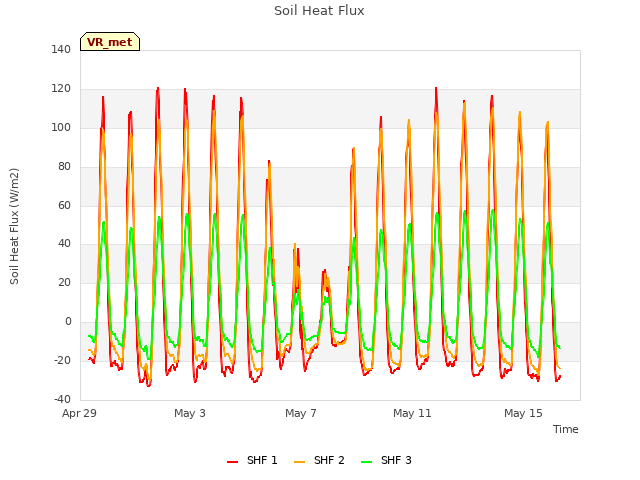Toggle the SHF 3 legend entry
Viewport: 640px width, 480px height.
pyautogui.click(x=386, y=460)
